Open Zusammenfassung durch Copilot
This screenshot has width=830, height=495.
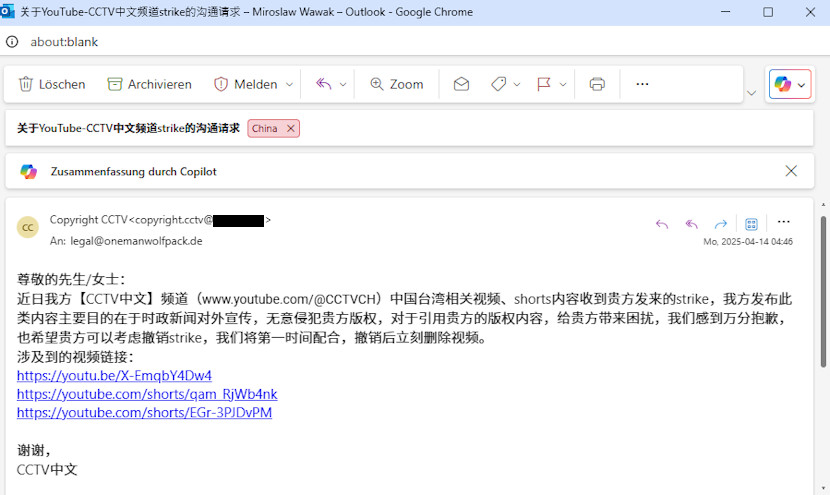(x=133, y=172)
